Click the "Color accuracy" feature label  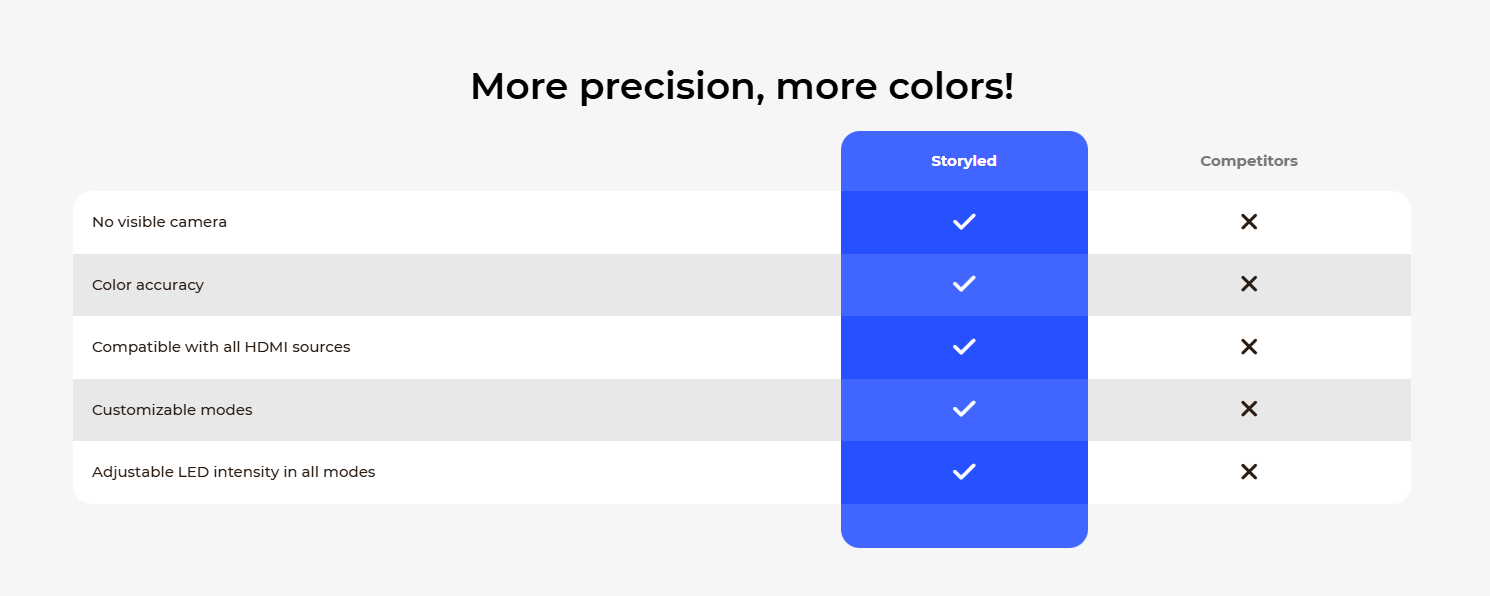pyautogui.click(x=148, y=285)
